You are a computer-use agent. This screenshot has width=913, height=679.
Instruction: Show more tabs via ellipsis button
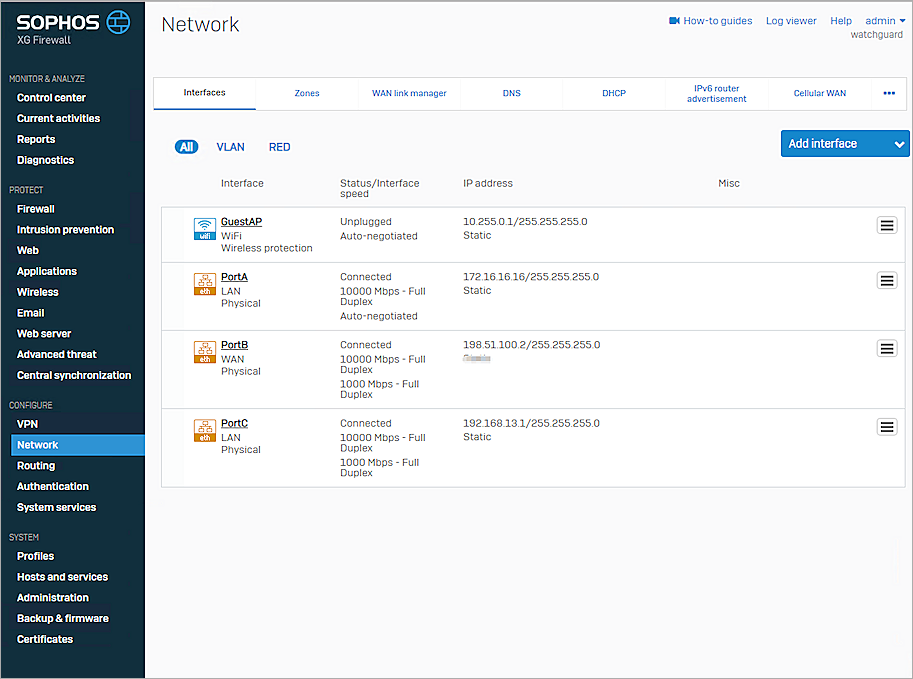pos(888,93)
